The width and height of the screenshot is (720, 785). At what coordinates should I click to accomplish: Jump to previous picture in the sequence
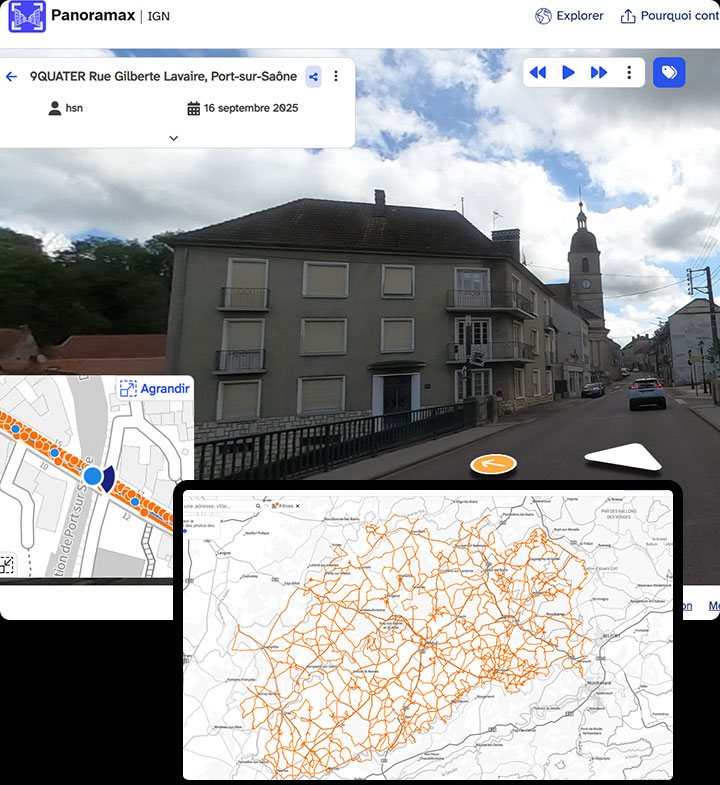coord(538,72)
